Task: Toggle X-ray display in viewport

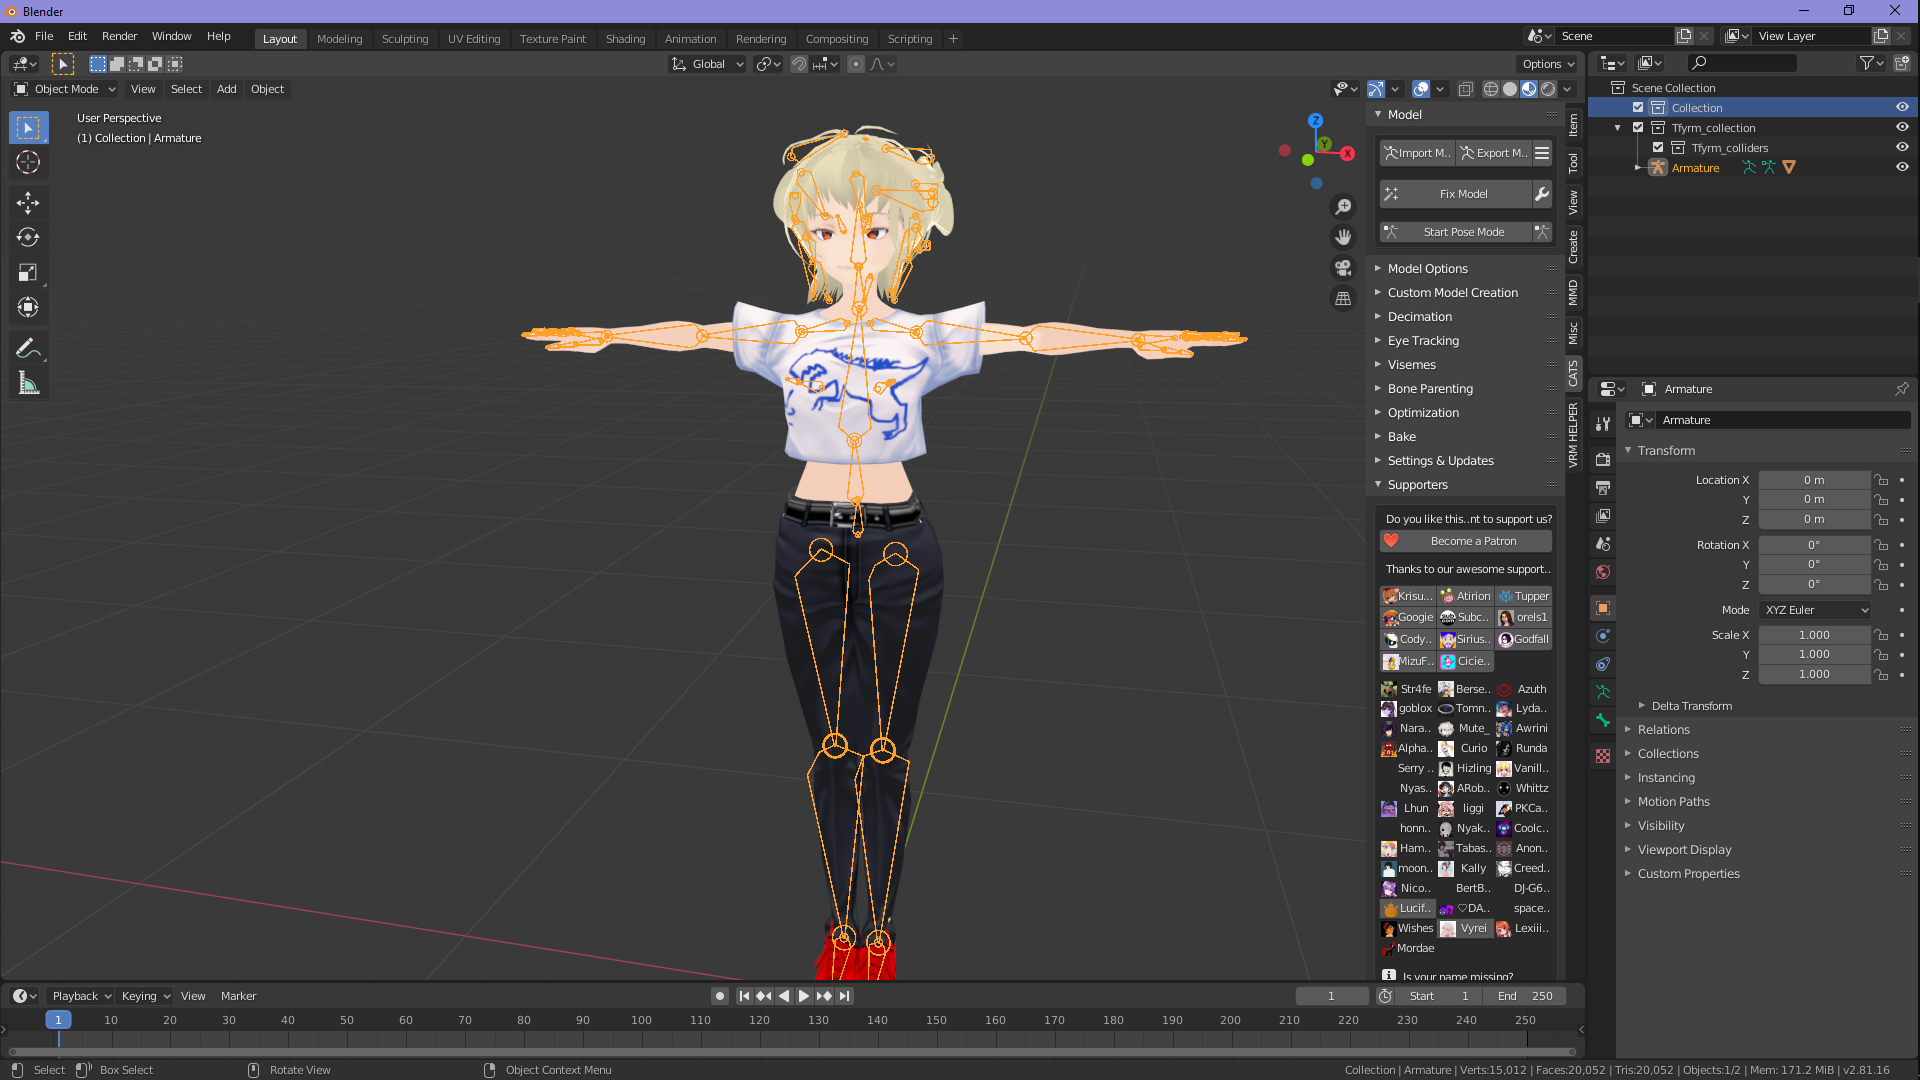Action: click(x=1465, y=89)
